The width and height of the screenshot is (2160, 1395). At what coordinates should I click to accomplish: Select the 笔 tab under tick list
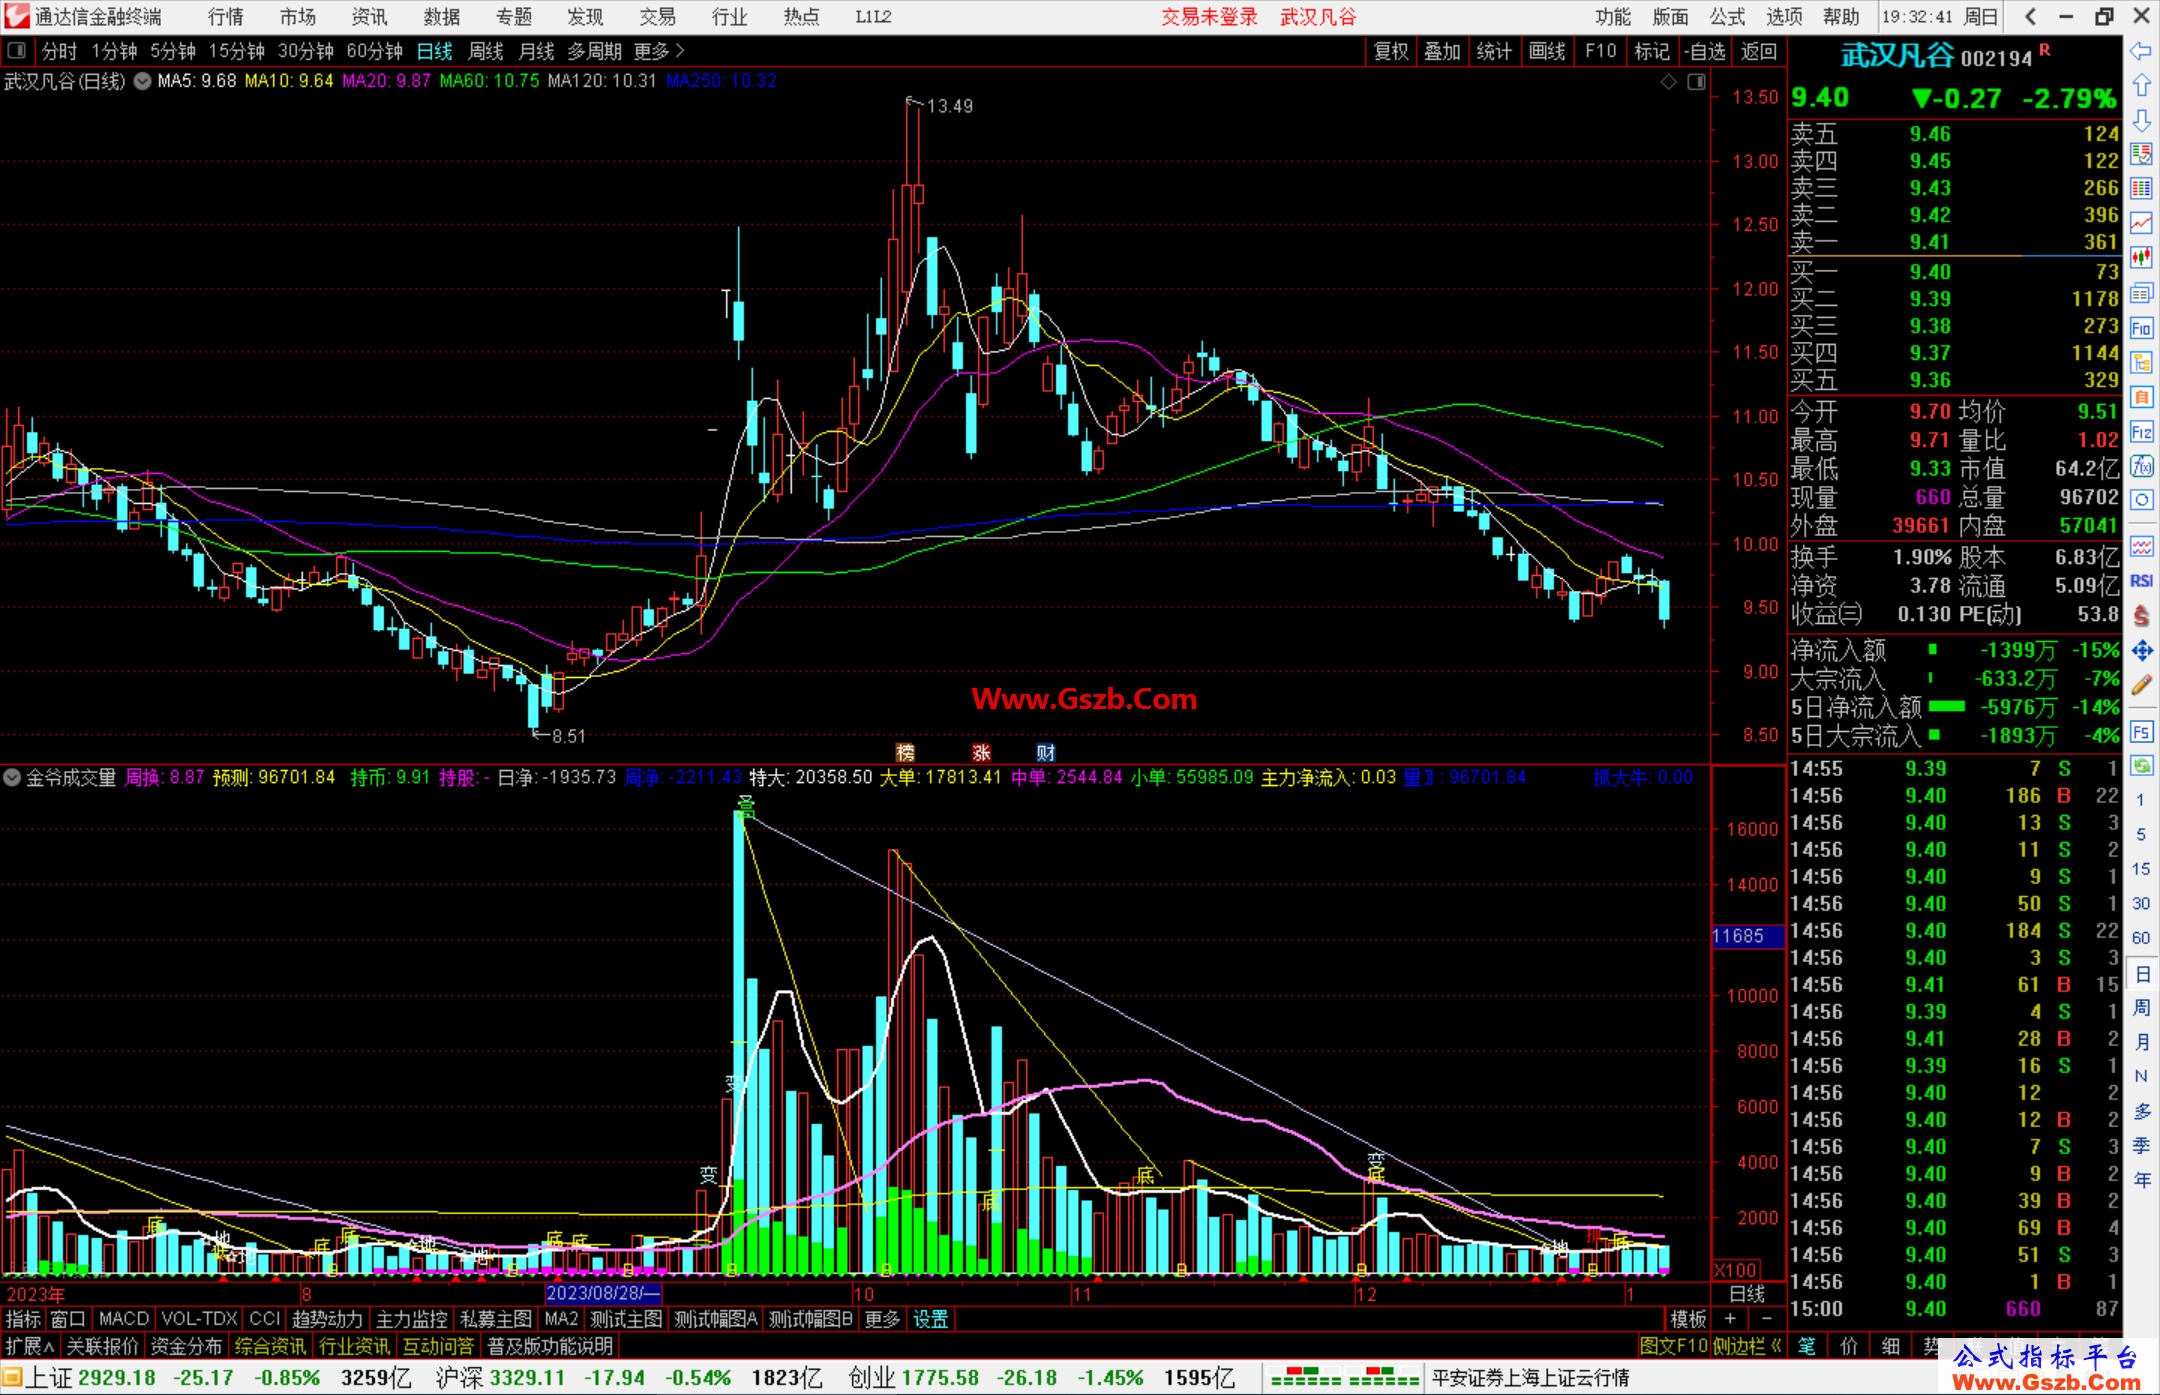point(1807,1346)
